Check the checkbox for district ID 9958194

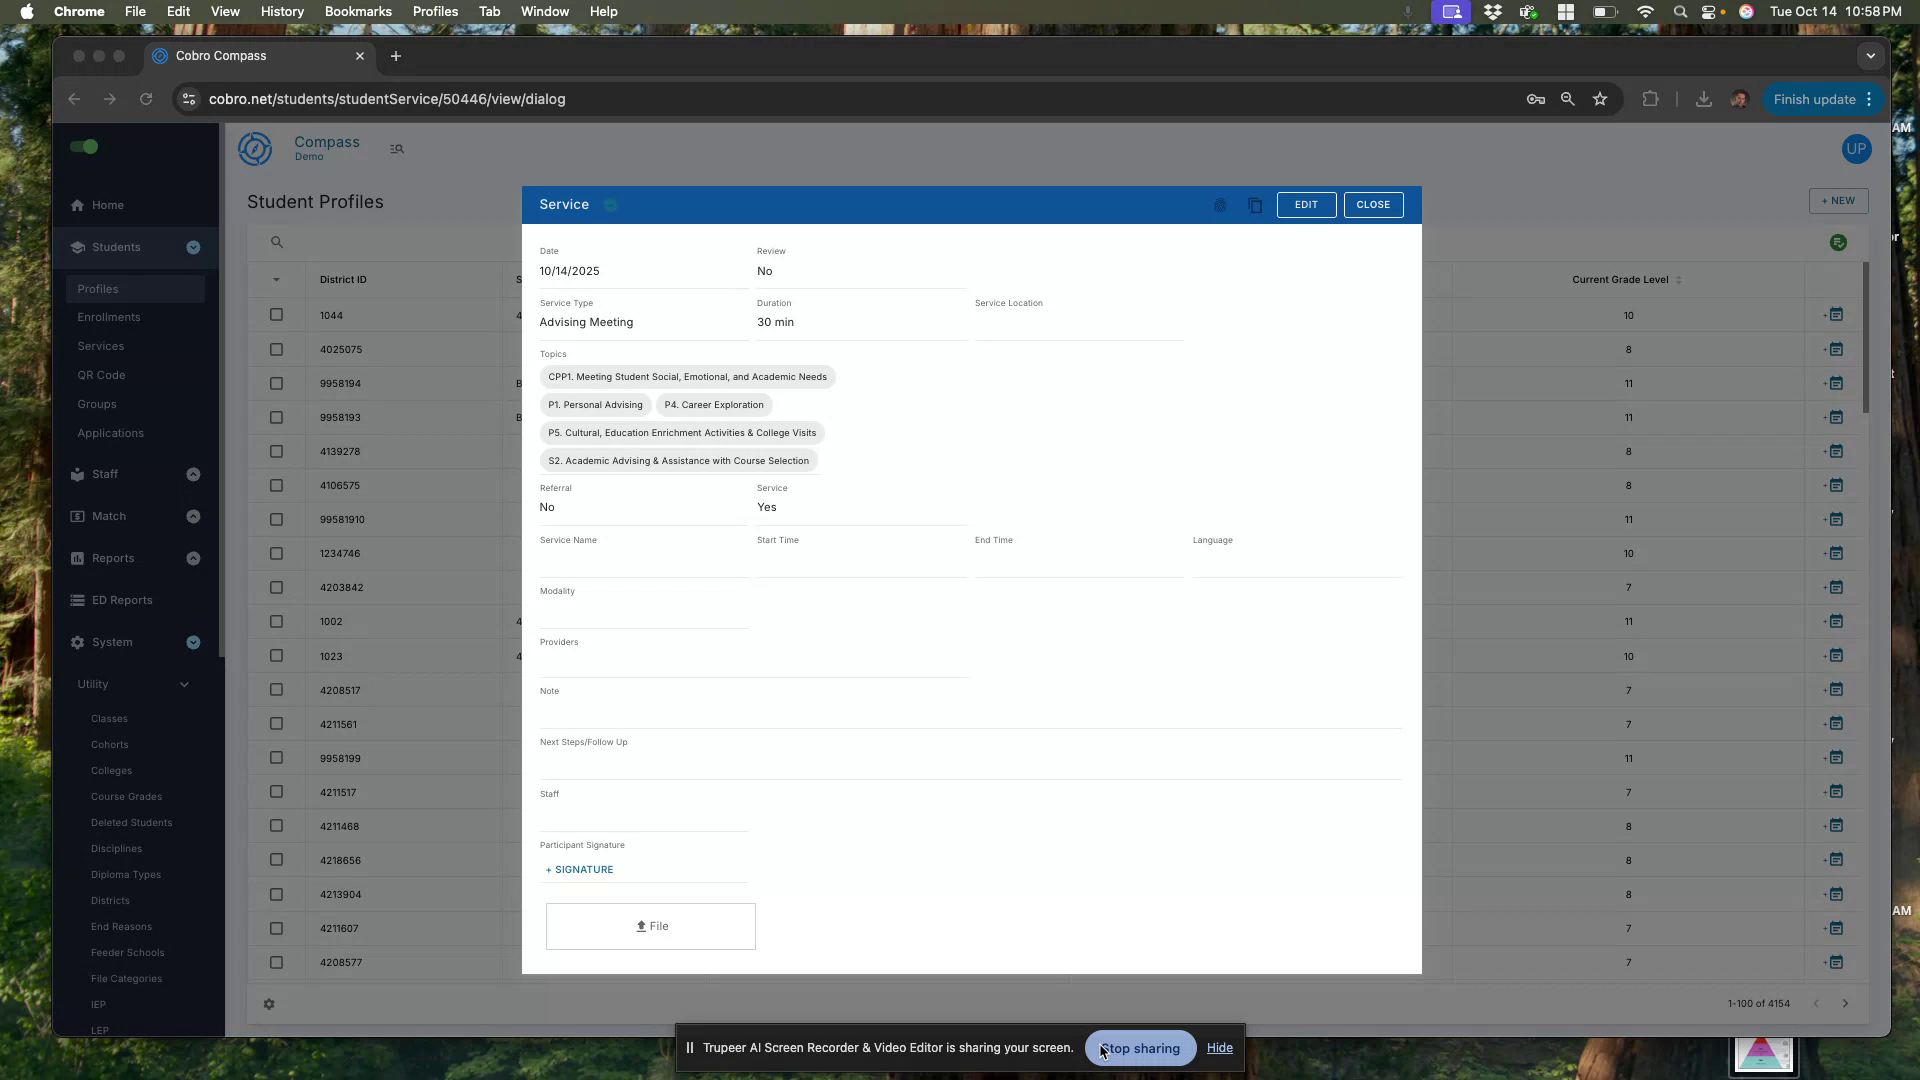pos(277,382)
